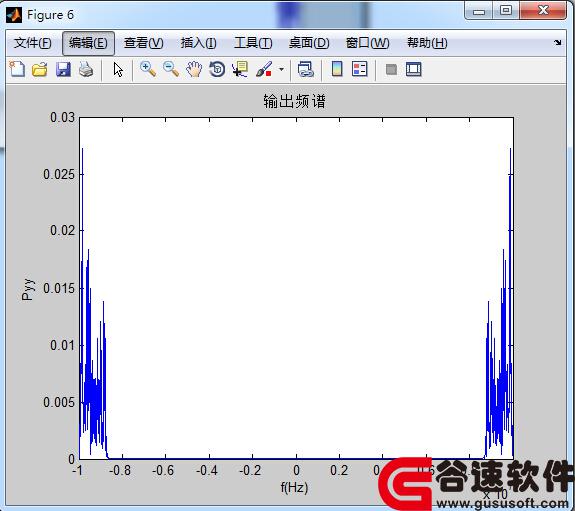Activate the Zoom In magnifier tool
This screenshot has width=575, height=511.
click(x=148, y=69)
